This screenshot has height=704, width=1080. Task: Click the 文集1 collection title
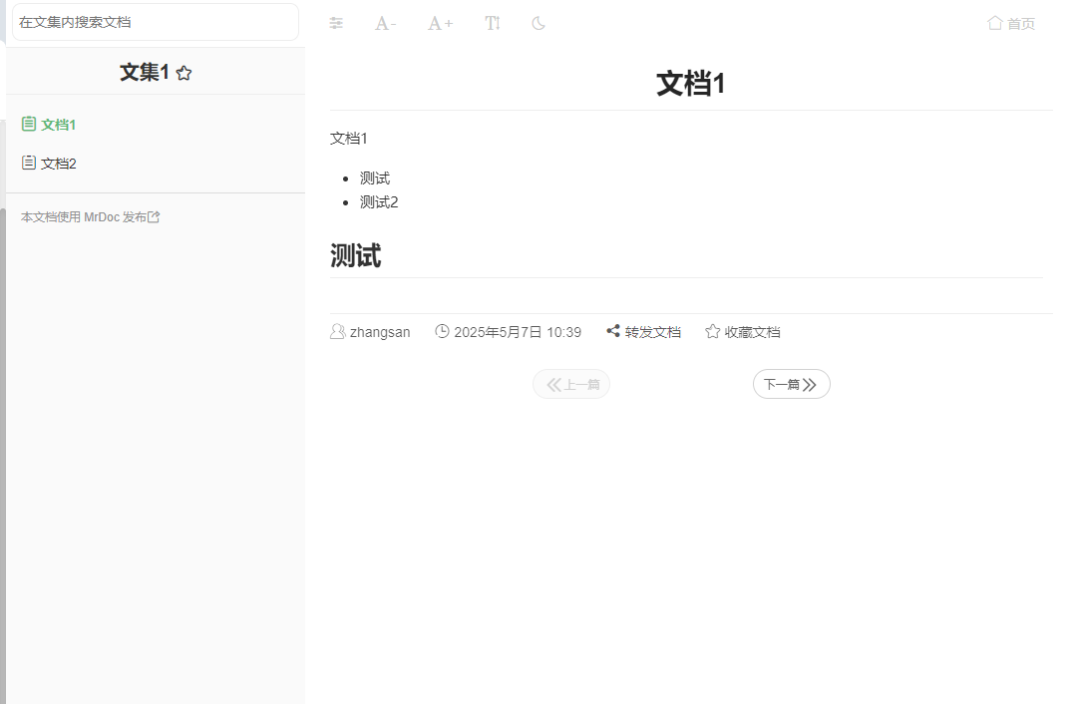tap(145, 72)
